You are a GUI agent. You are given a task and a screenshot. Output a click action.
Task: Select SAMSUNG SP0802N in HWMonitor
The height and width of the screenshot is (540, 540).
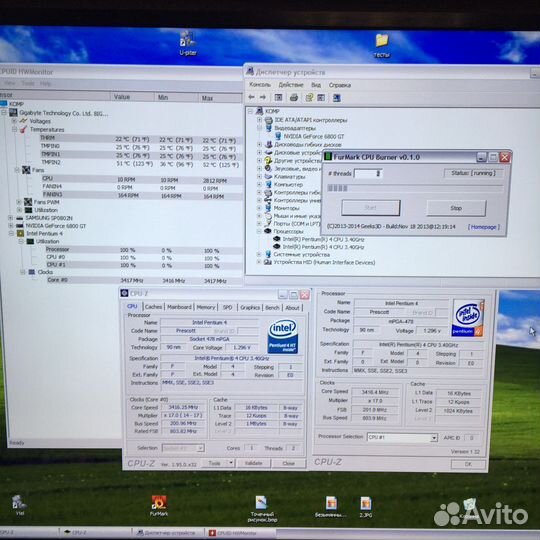tap(49, 218)
